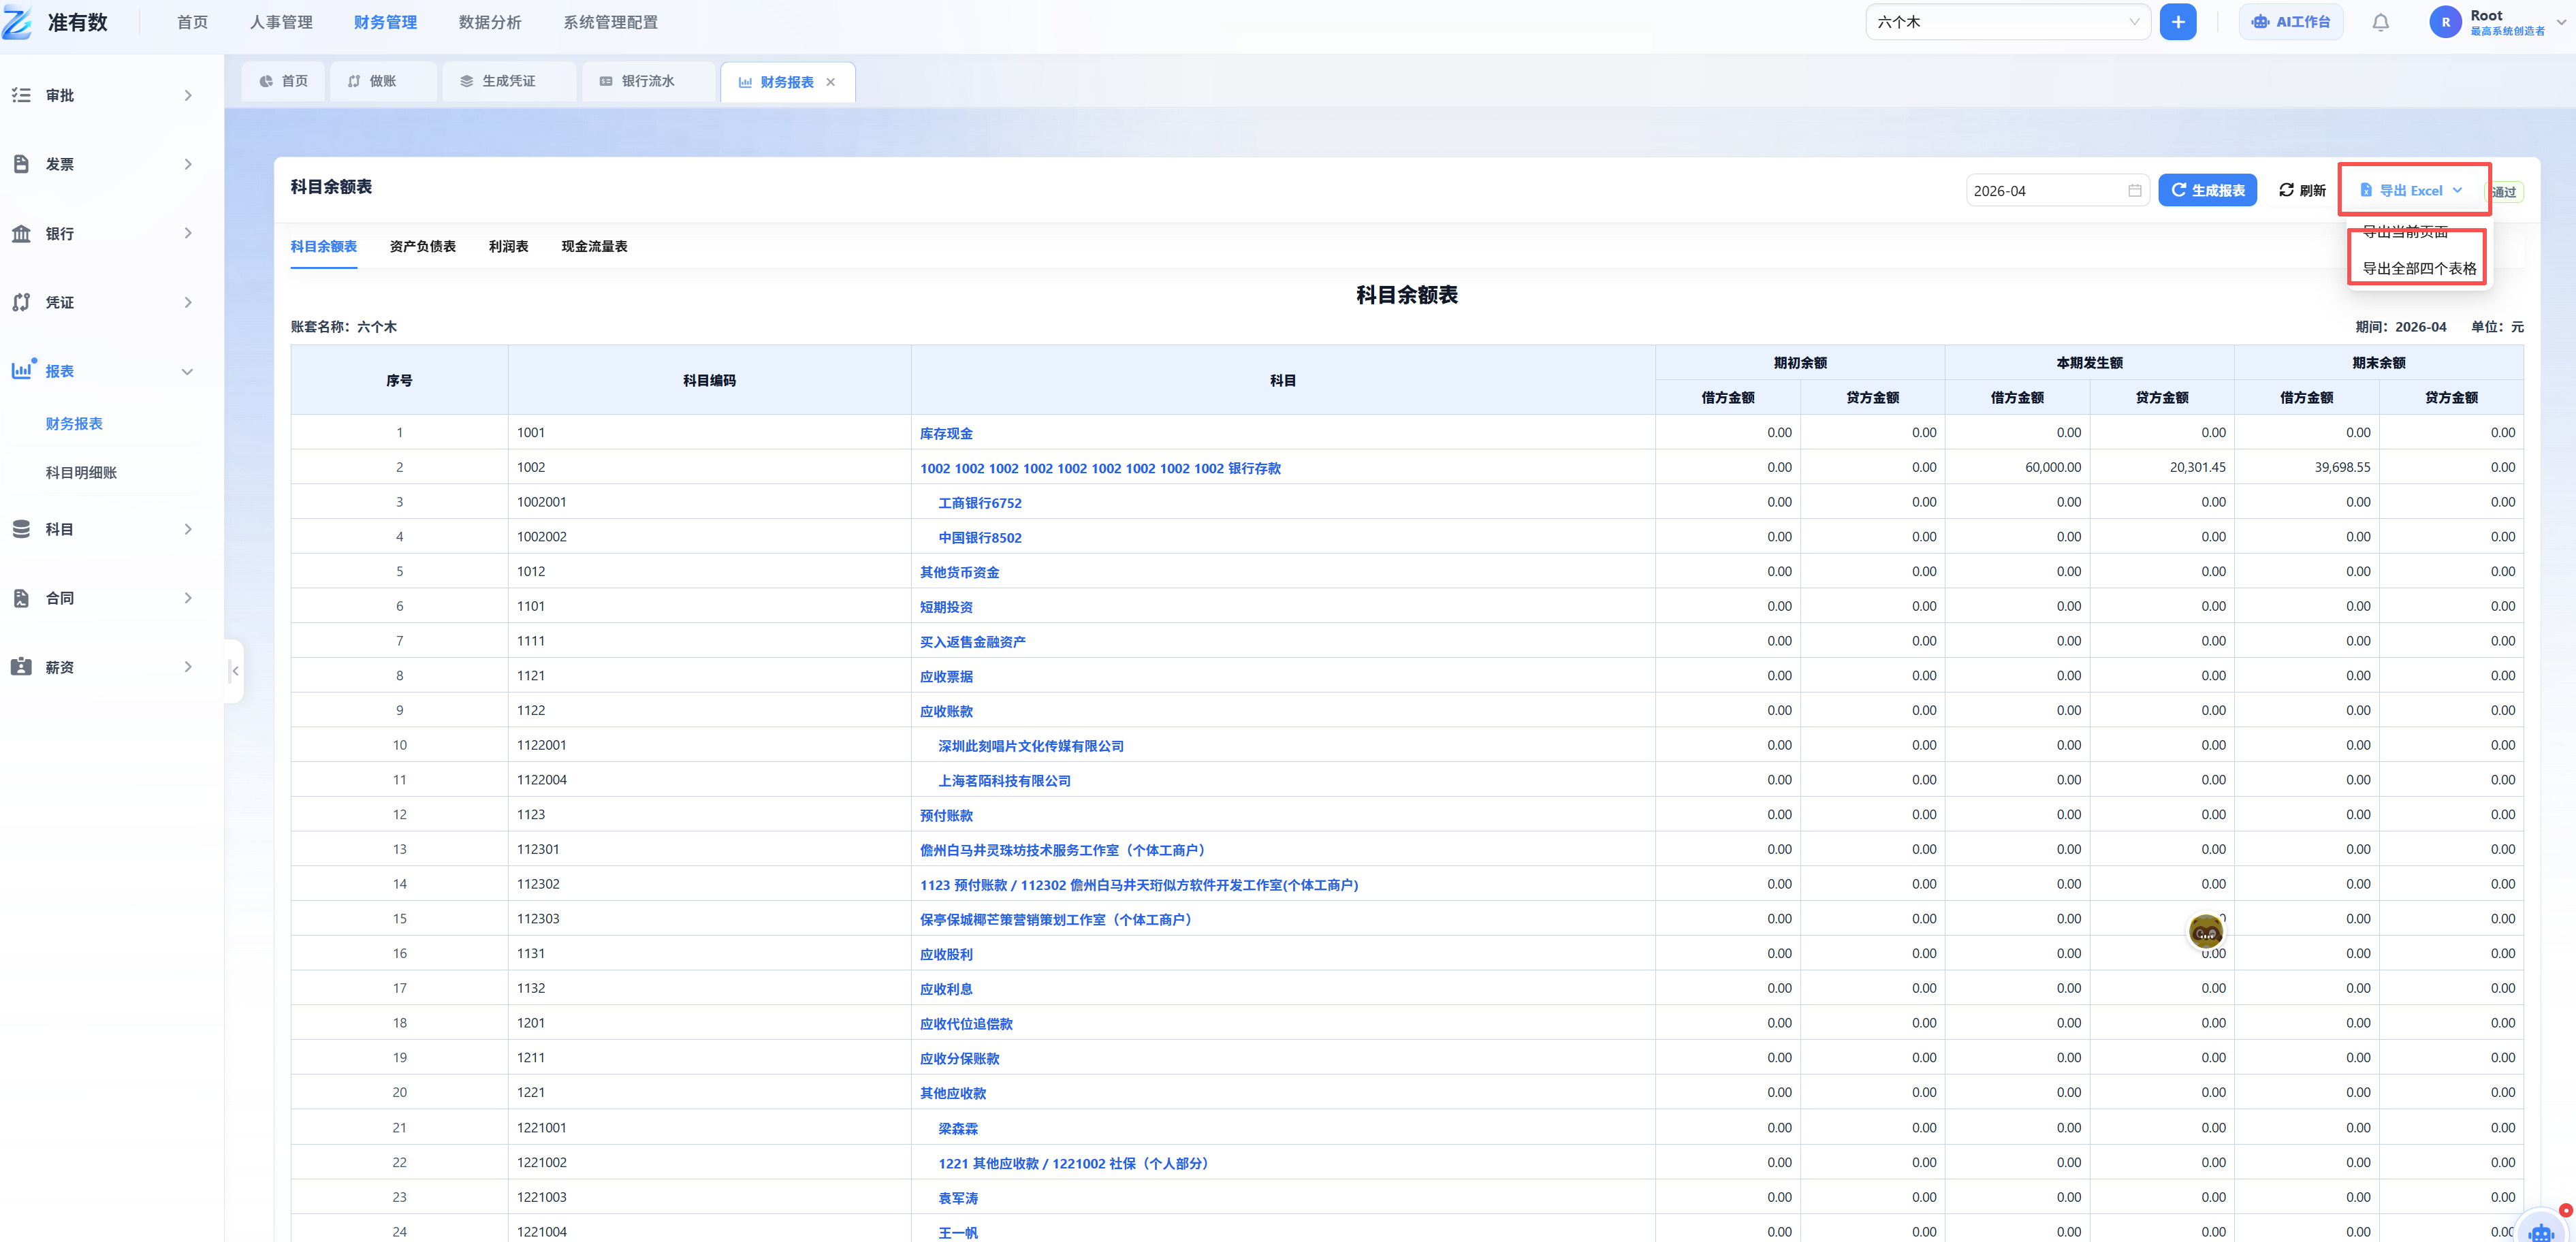Open the 深圳此刻唱片文化传媒有限公司 link
The image size is (2576, 1242).
1031,746
